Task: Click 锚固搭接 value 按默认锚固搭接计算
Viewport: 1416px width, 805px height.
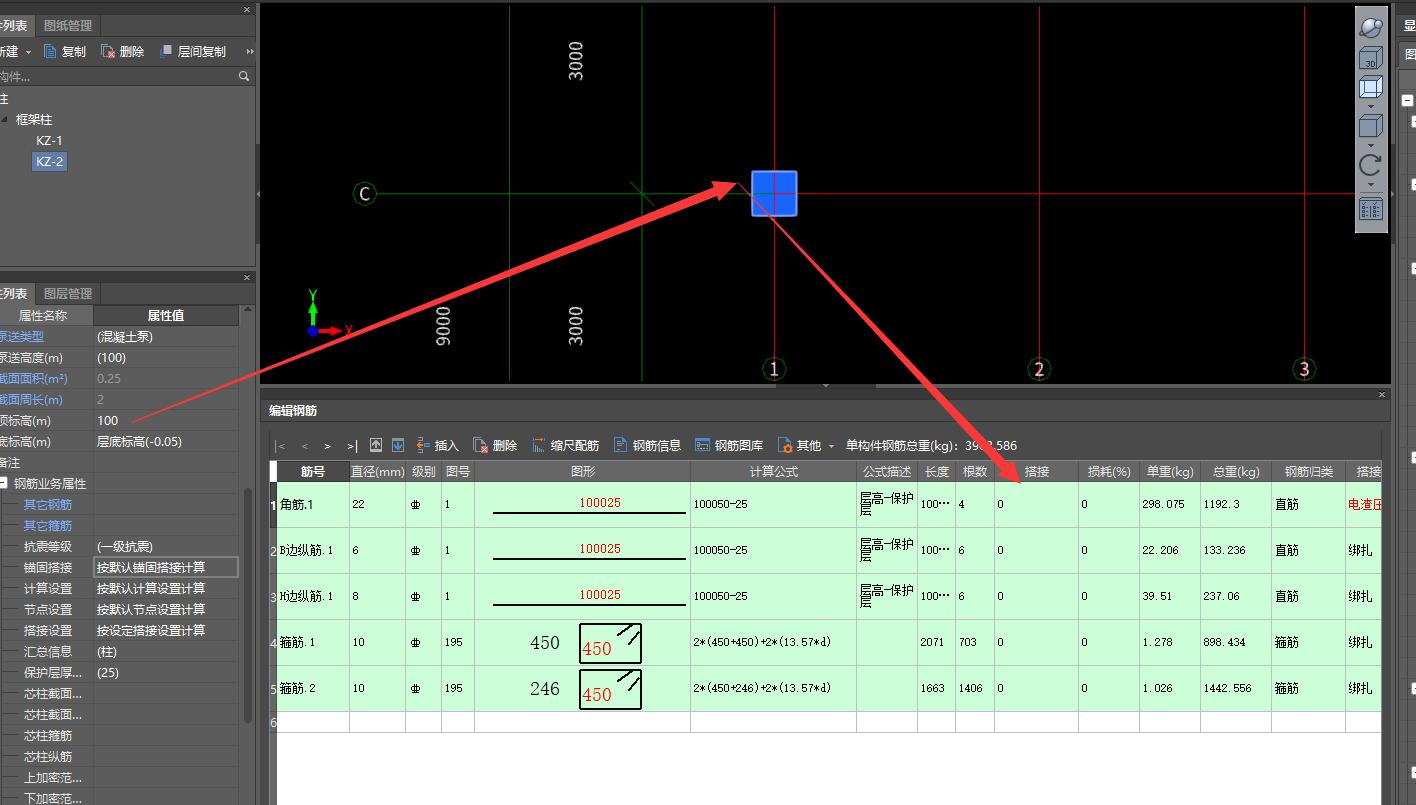Action: tap(166, 567)
